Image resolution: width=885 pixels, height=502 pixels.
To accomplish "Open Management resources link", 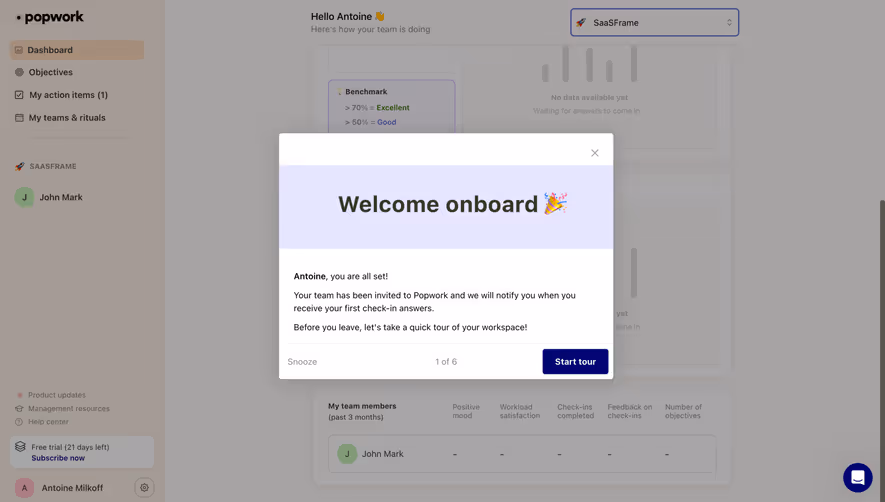I will pyautogui.click(x=69, y=408).
